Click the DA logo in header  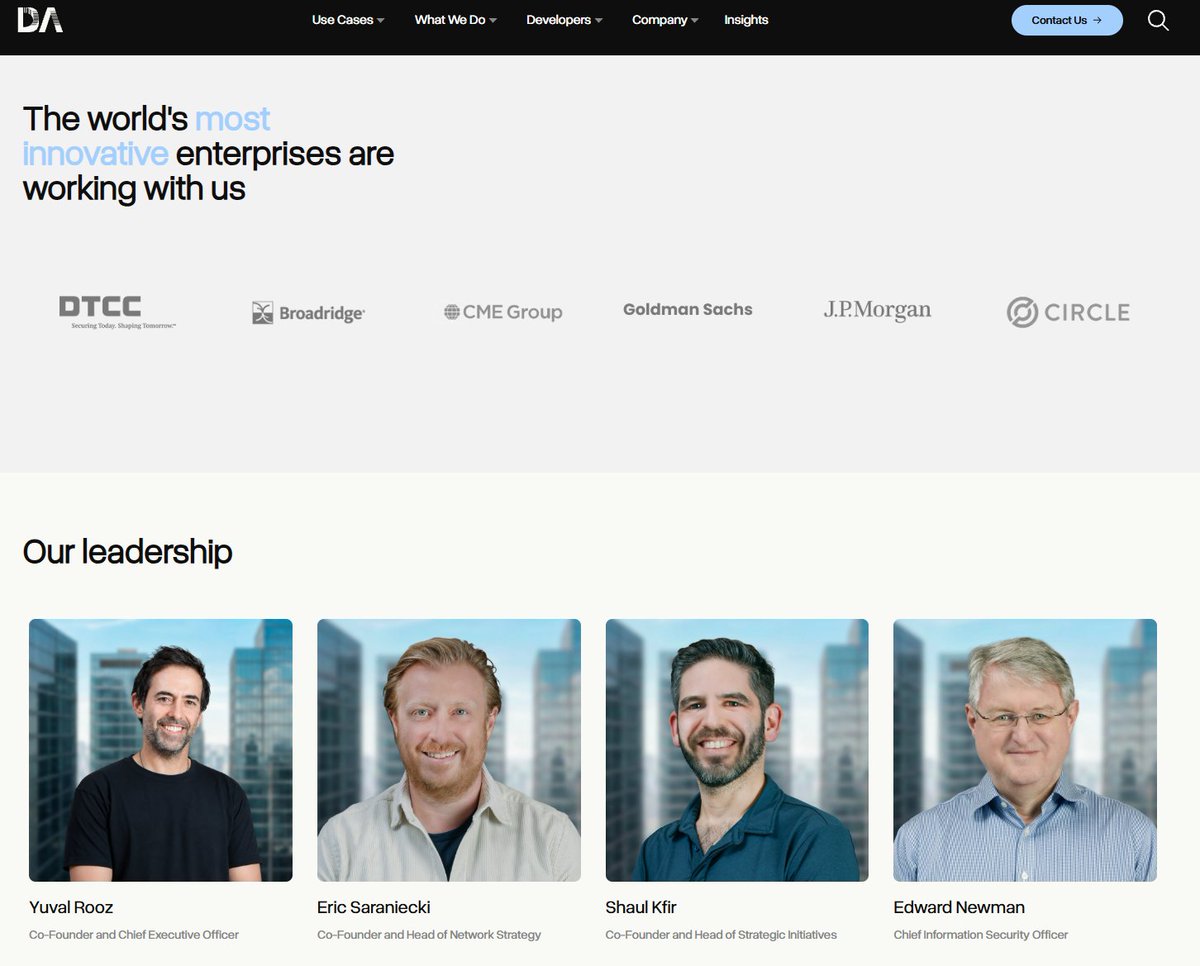pyautogui.click(x=40, y=19)
